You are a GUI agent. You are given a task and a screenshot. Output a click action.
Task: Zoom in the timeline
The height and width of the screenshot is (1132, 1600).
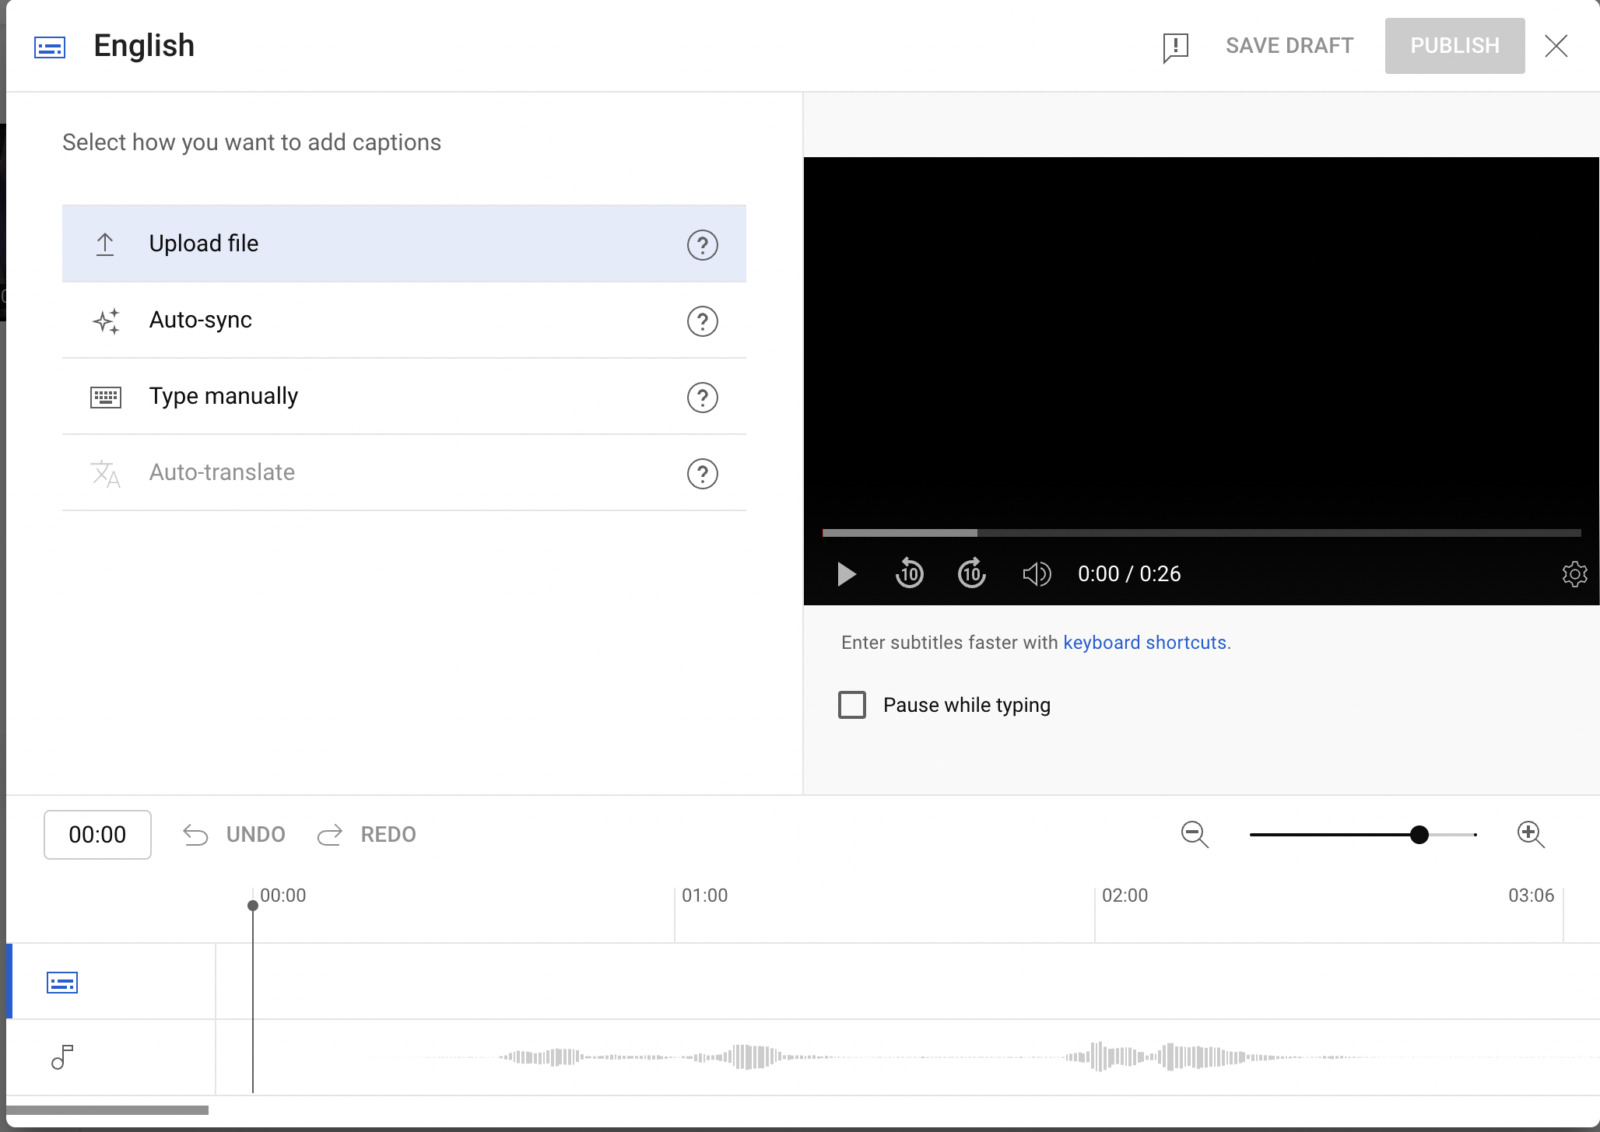[x=1530, y=834]
